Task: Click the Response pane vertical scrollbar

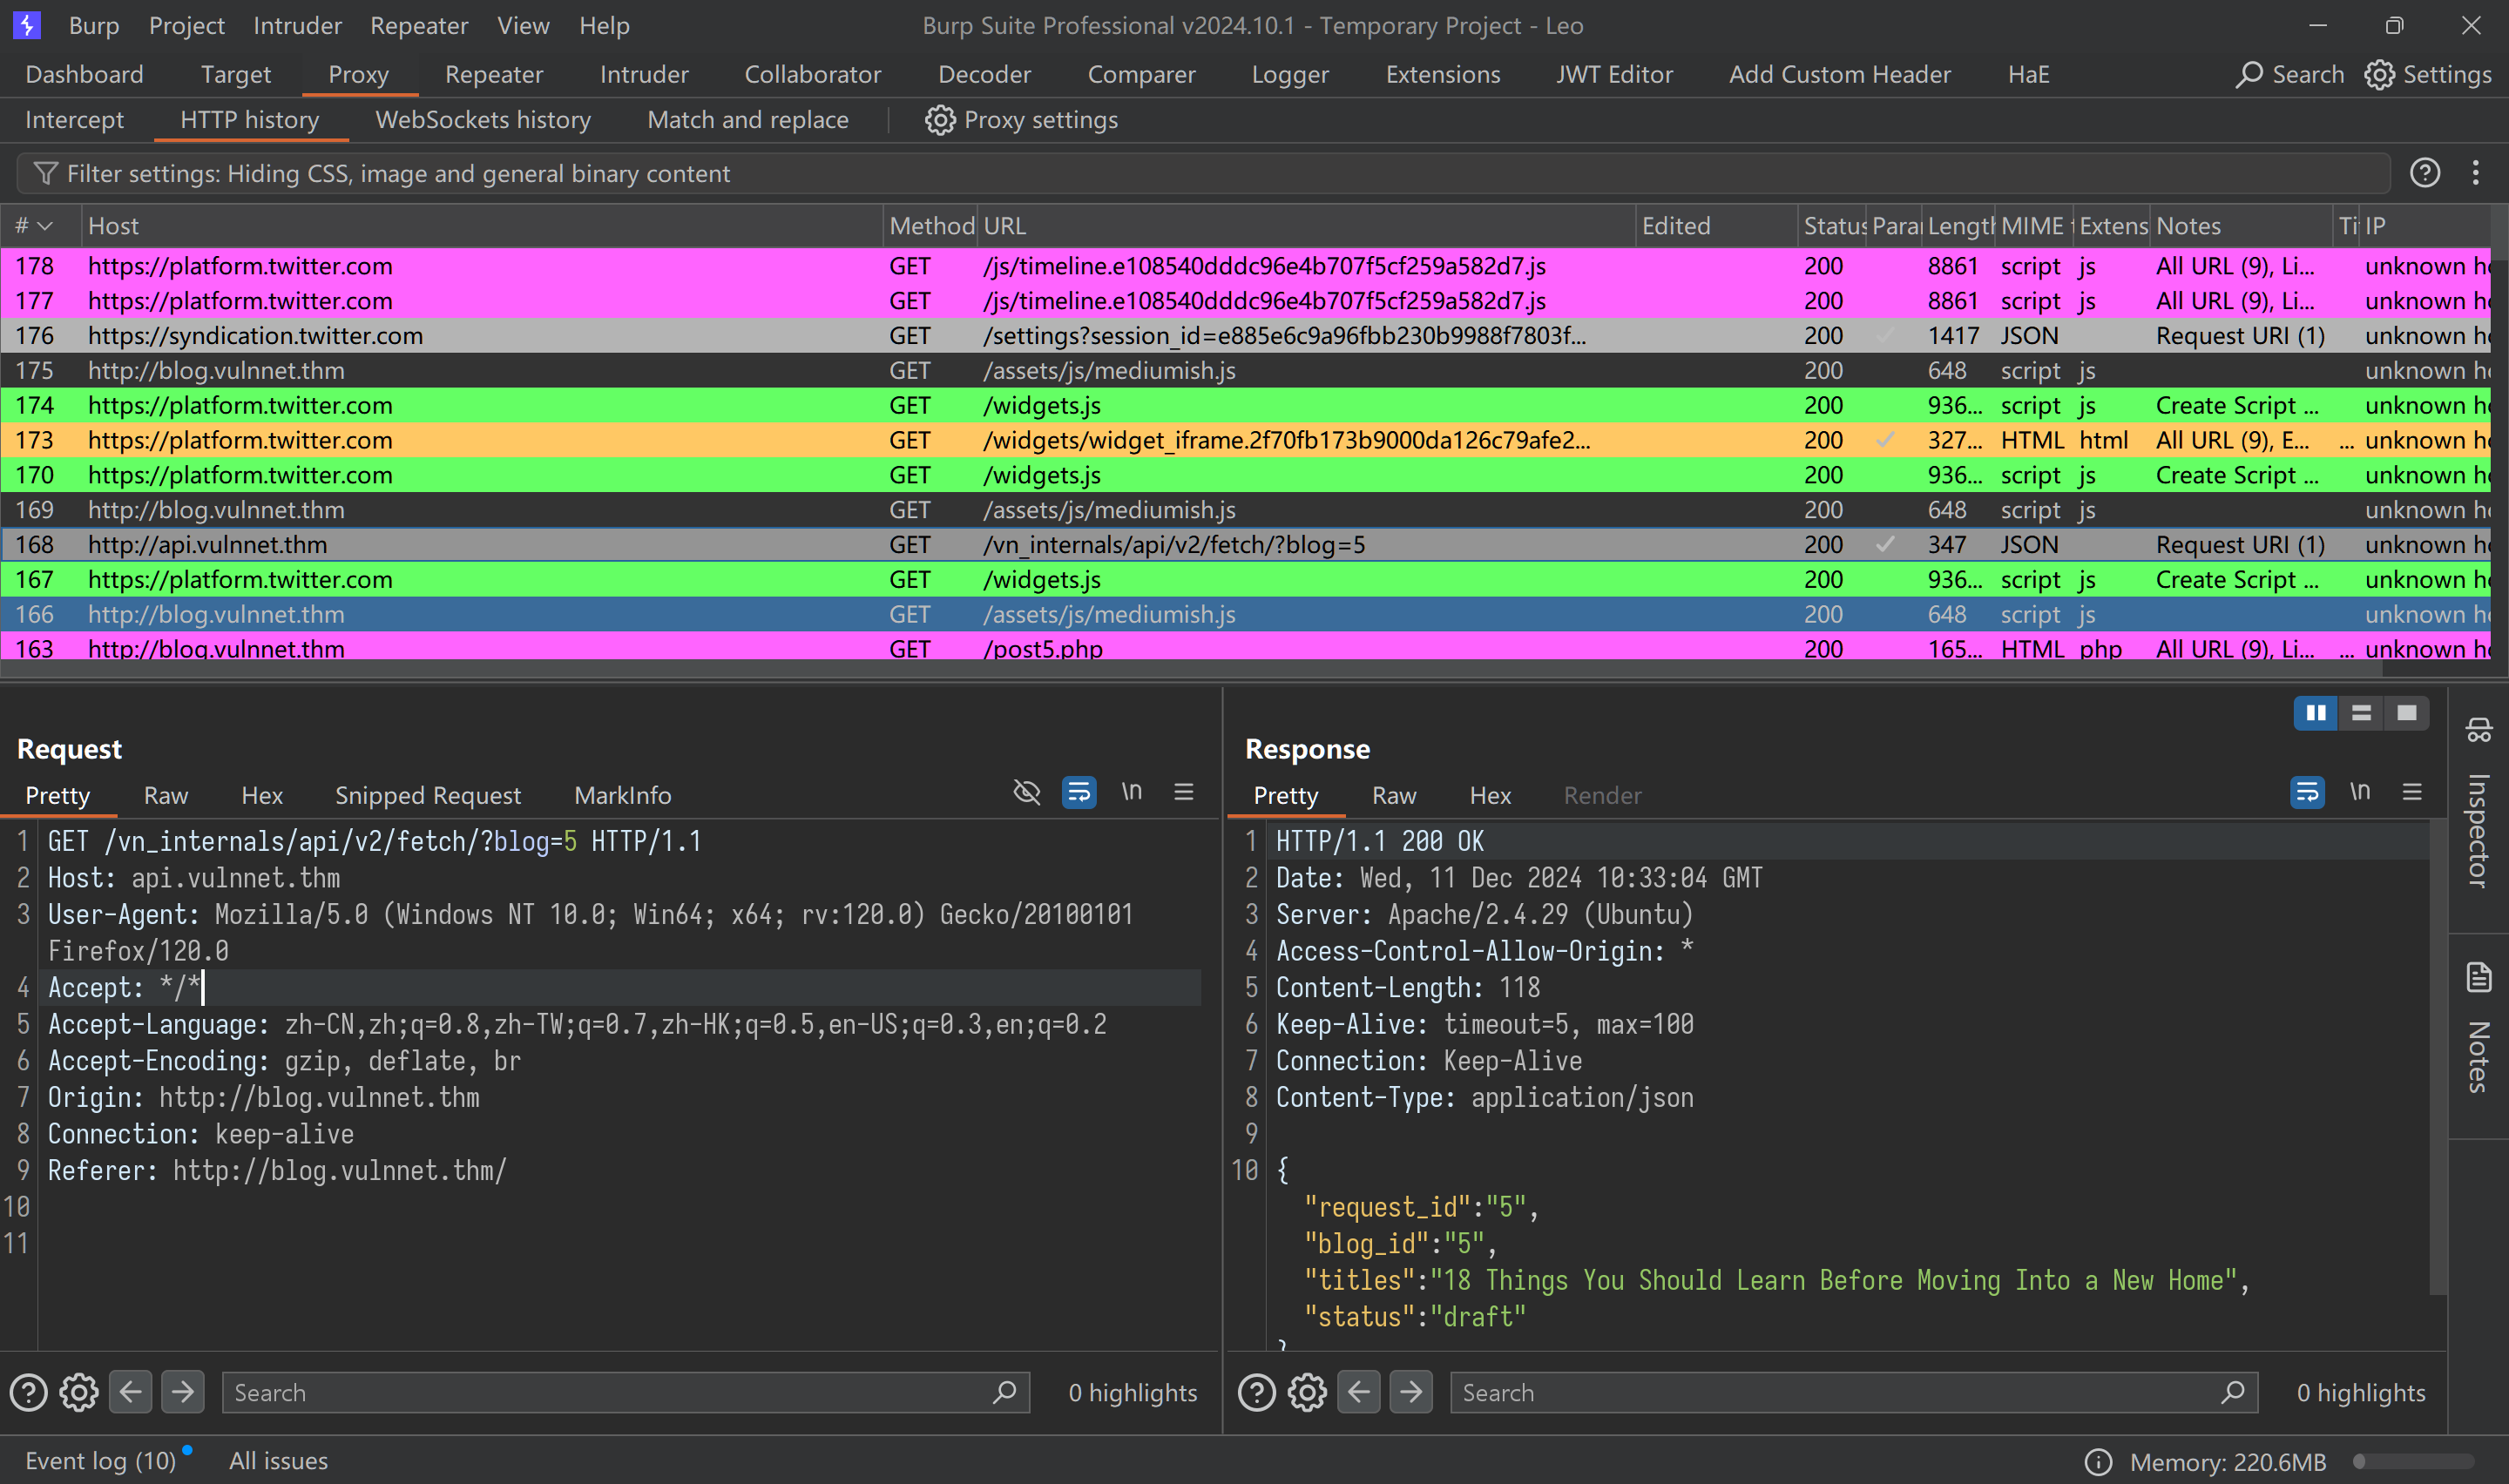Action: pyautogui.click(x=2438, y=1058)
